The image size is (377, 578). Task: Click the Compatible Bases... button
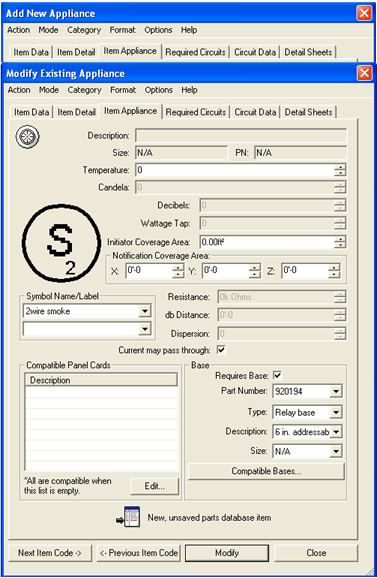(266, 471)
